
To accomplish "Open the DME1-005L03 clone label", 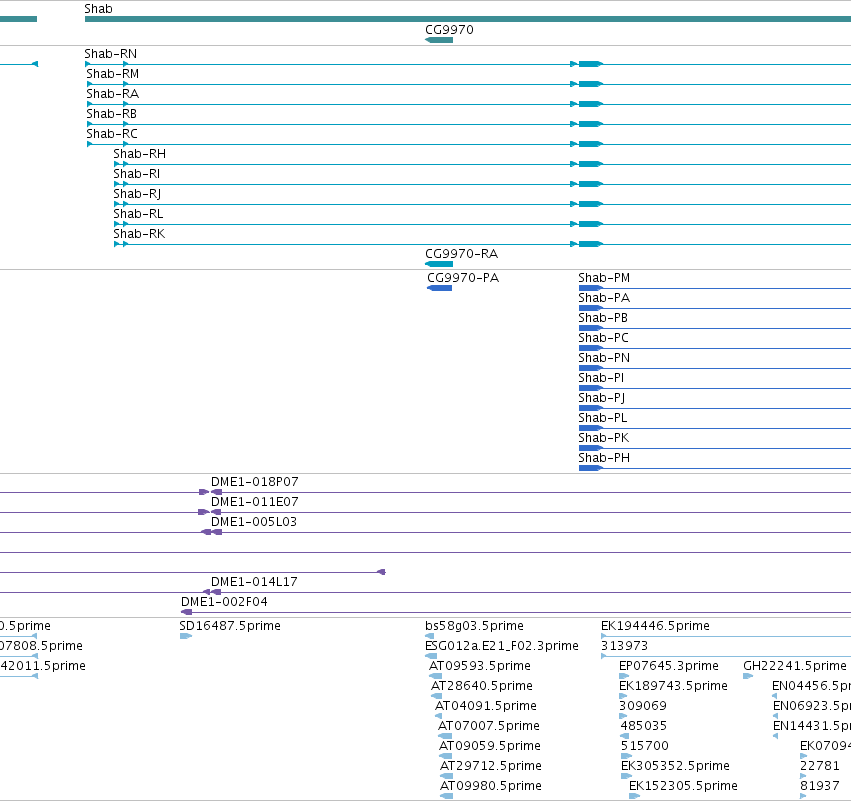I will (x=254, y=522).
